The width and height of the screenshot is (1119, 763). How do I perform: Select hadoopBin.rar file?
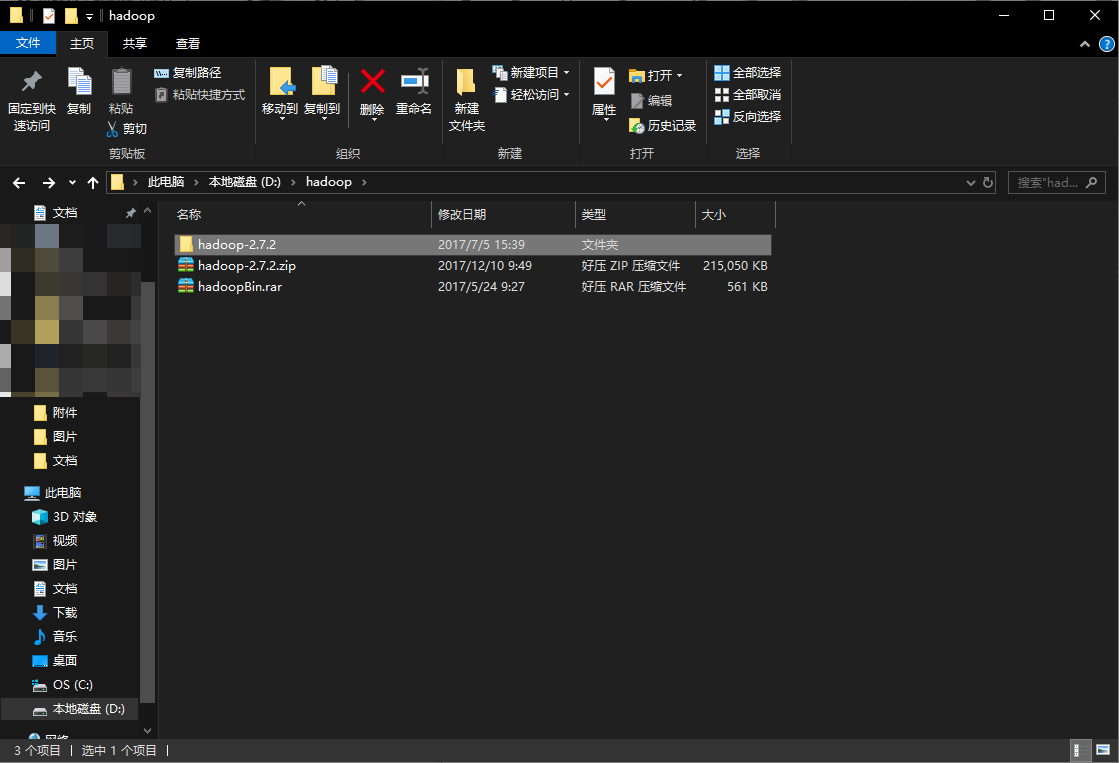coord(472,287)
